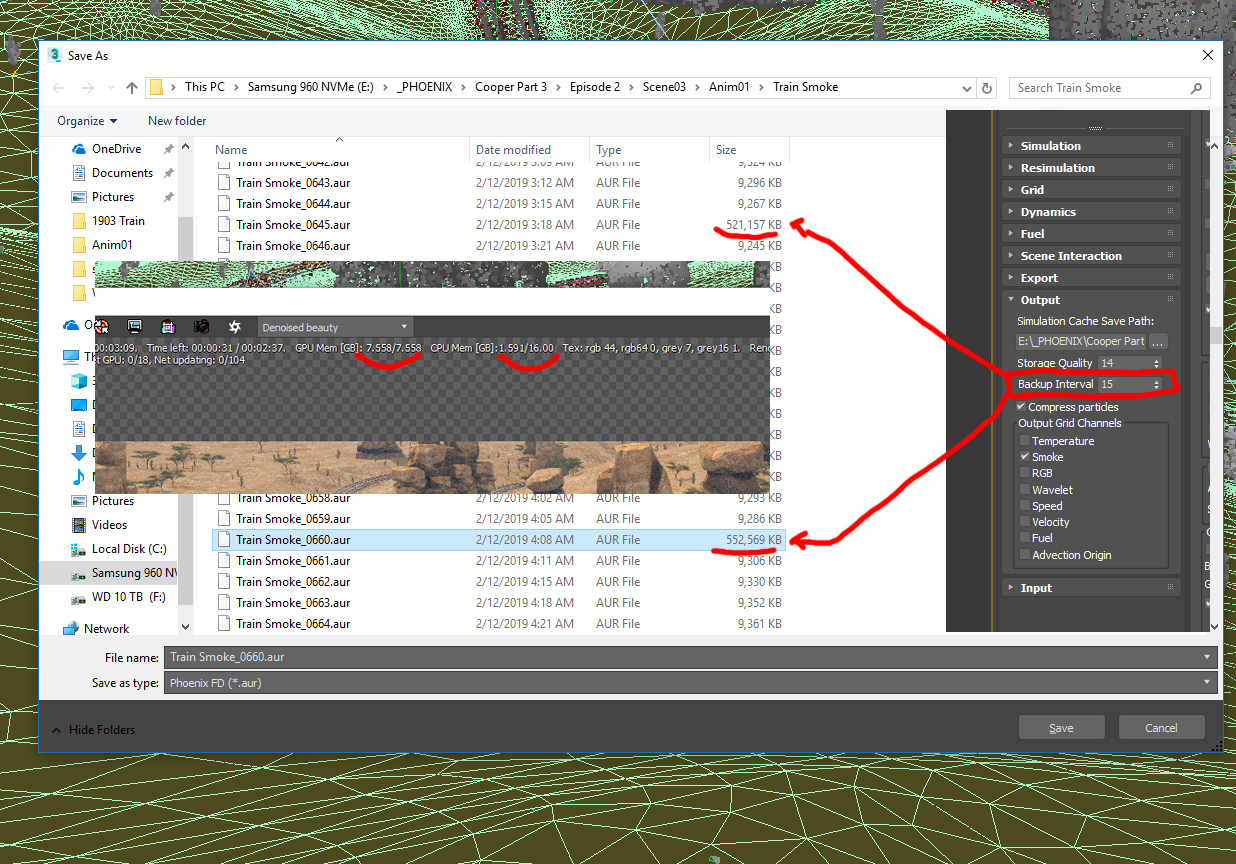The width and height of the screenshot is (1236, 864).
Task: Open OneDrive in navigation pane
Action: pos(116,149)
